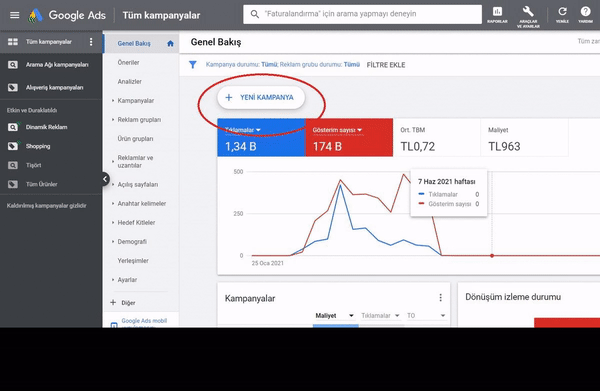
Task: Click the search input field
Action: [362, 14]
